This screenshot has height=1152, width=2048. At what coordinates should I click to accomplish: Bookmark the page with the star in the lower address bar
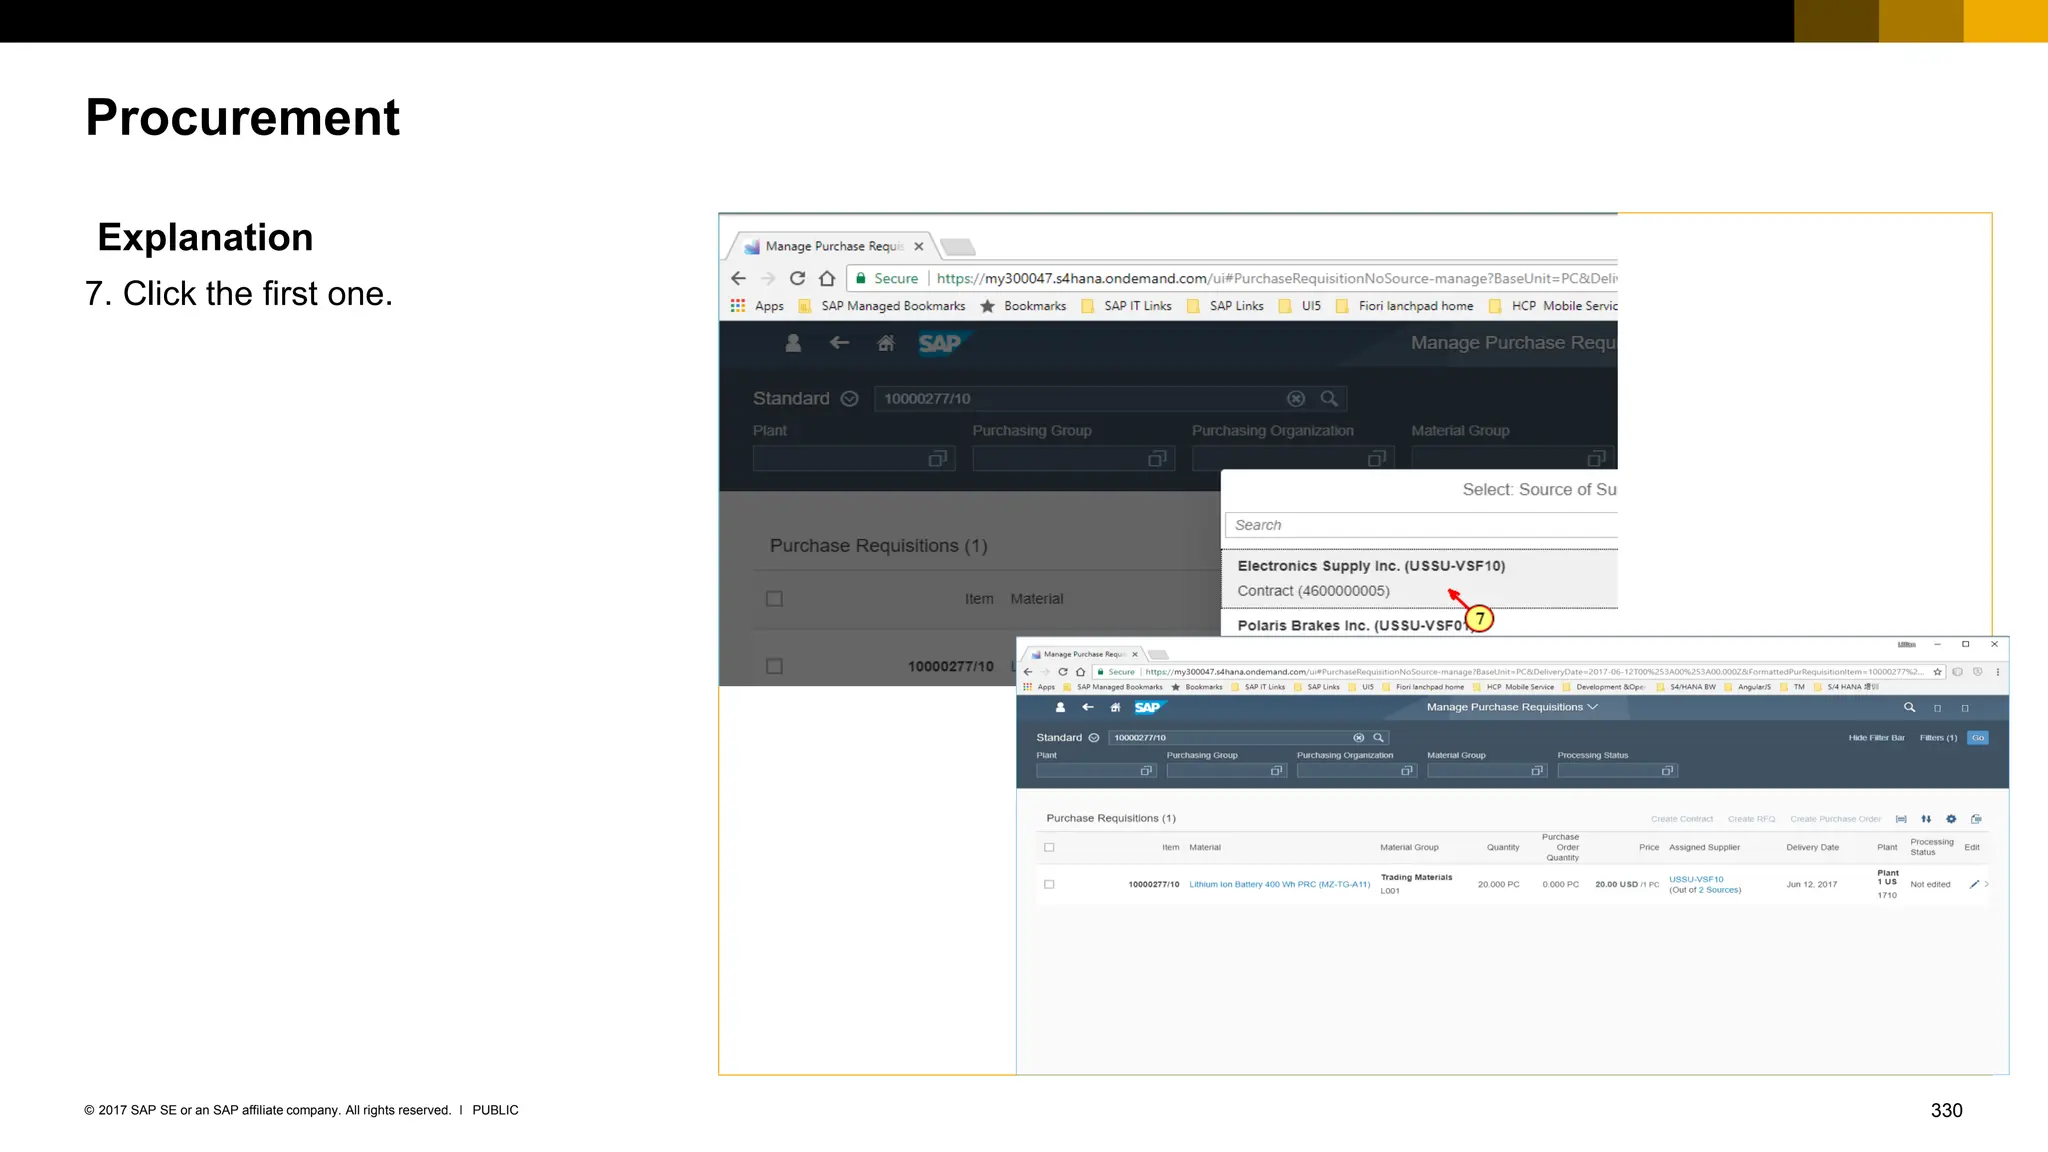pos(1937,672)
